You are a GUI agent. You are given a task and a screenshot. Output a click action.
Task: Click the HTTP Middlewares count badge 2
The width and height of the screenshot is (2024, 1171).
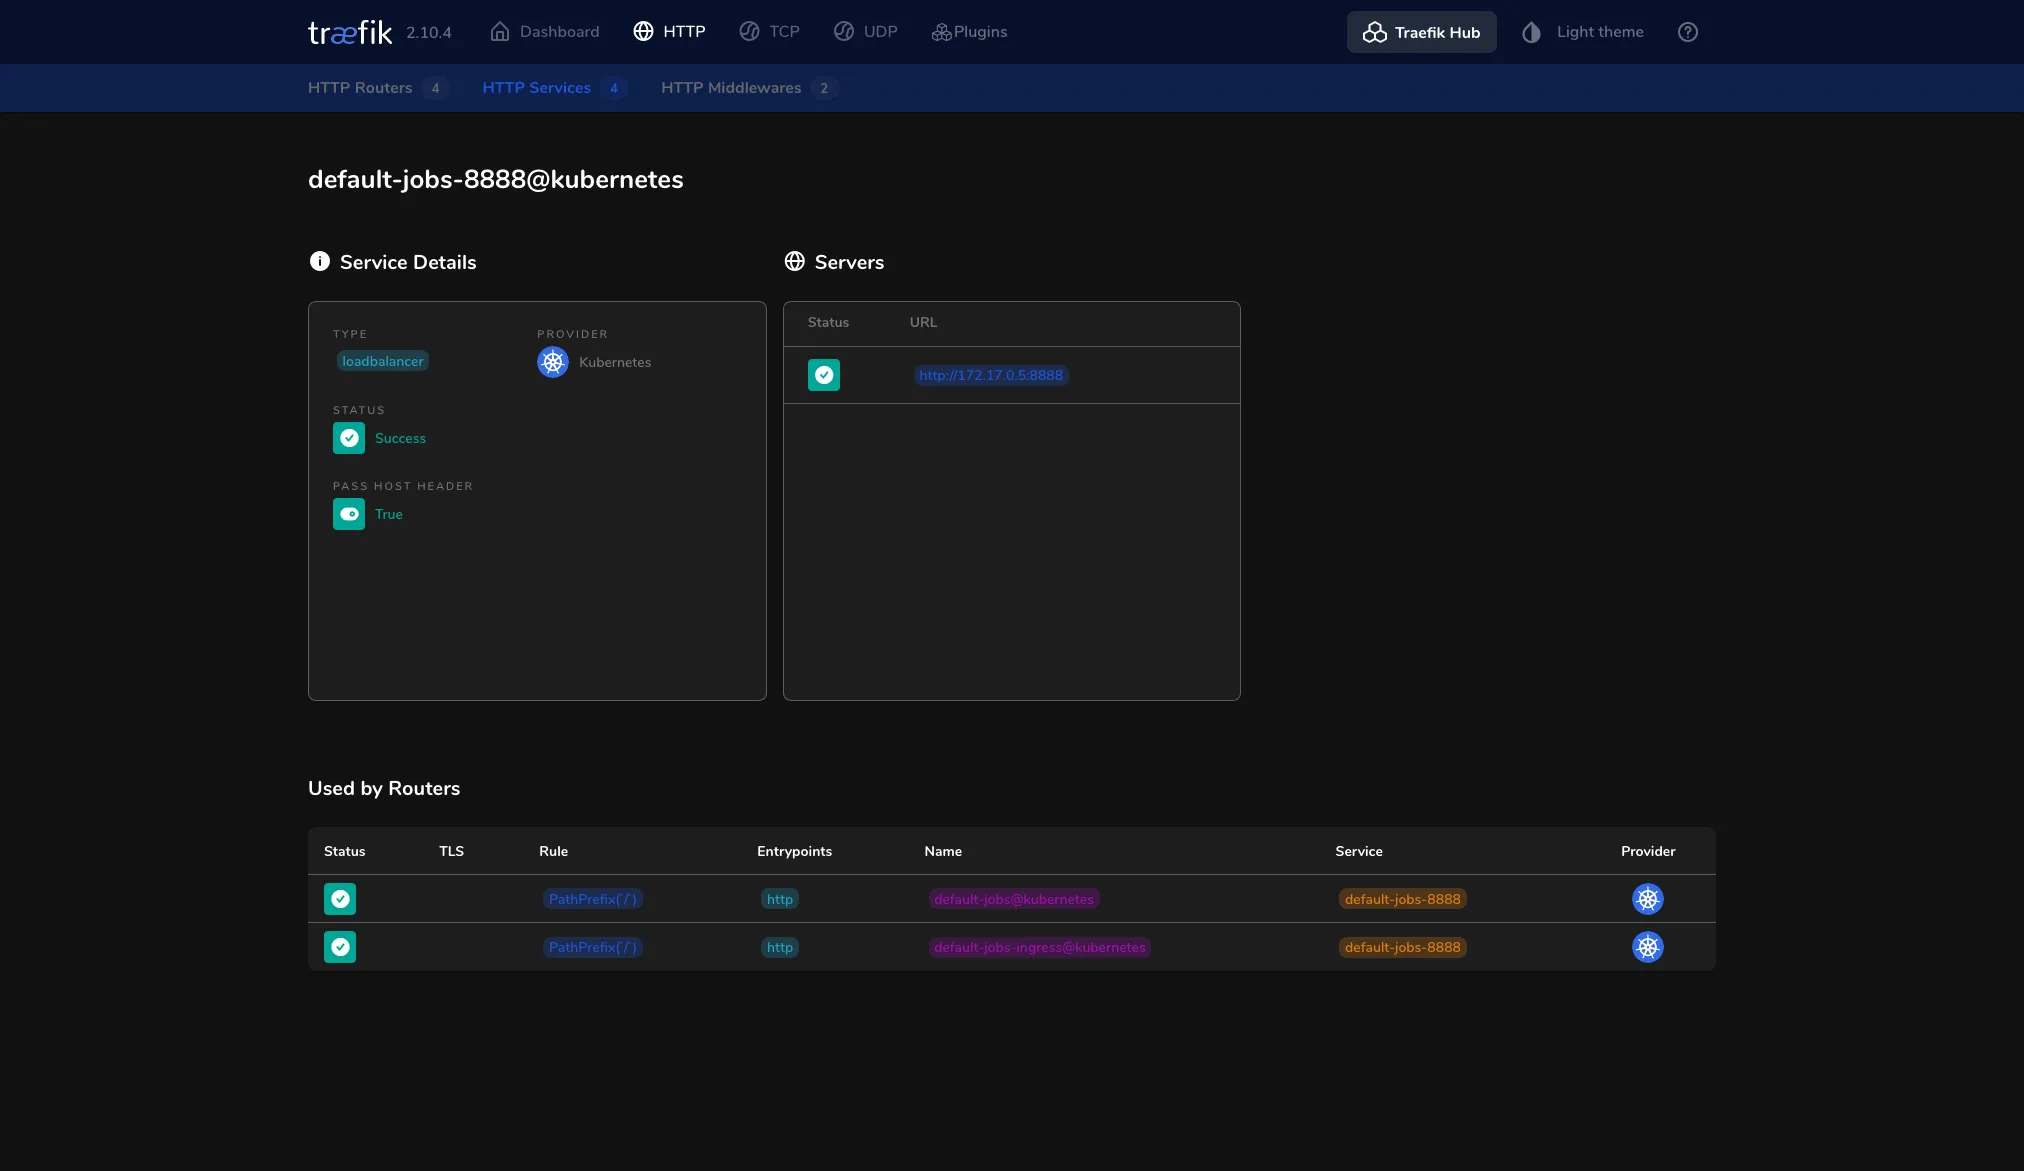point(824,88)
